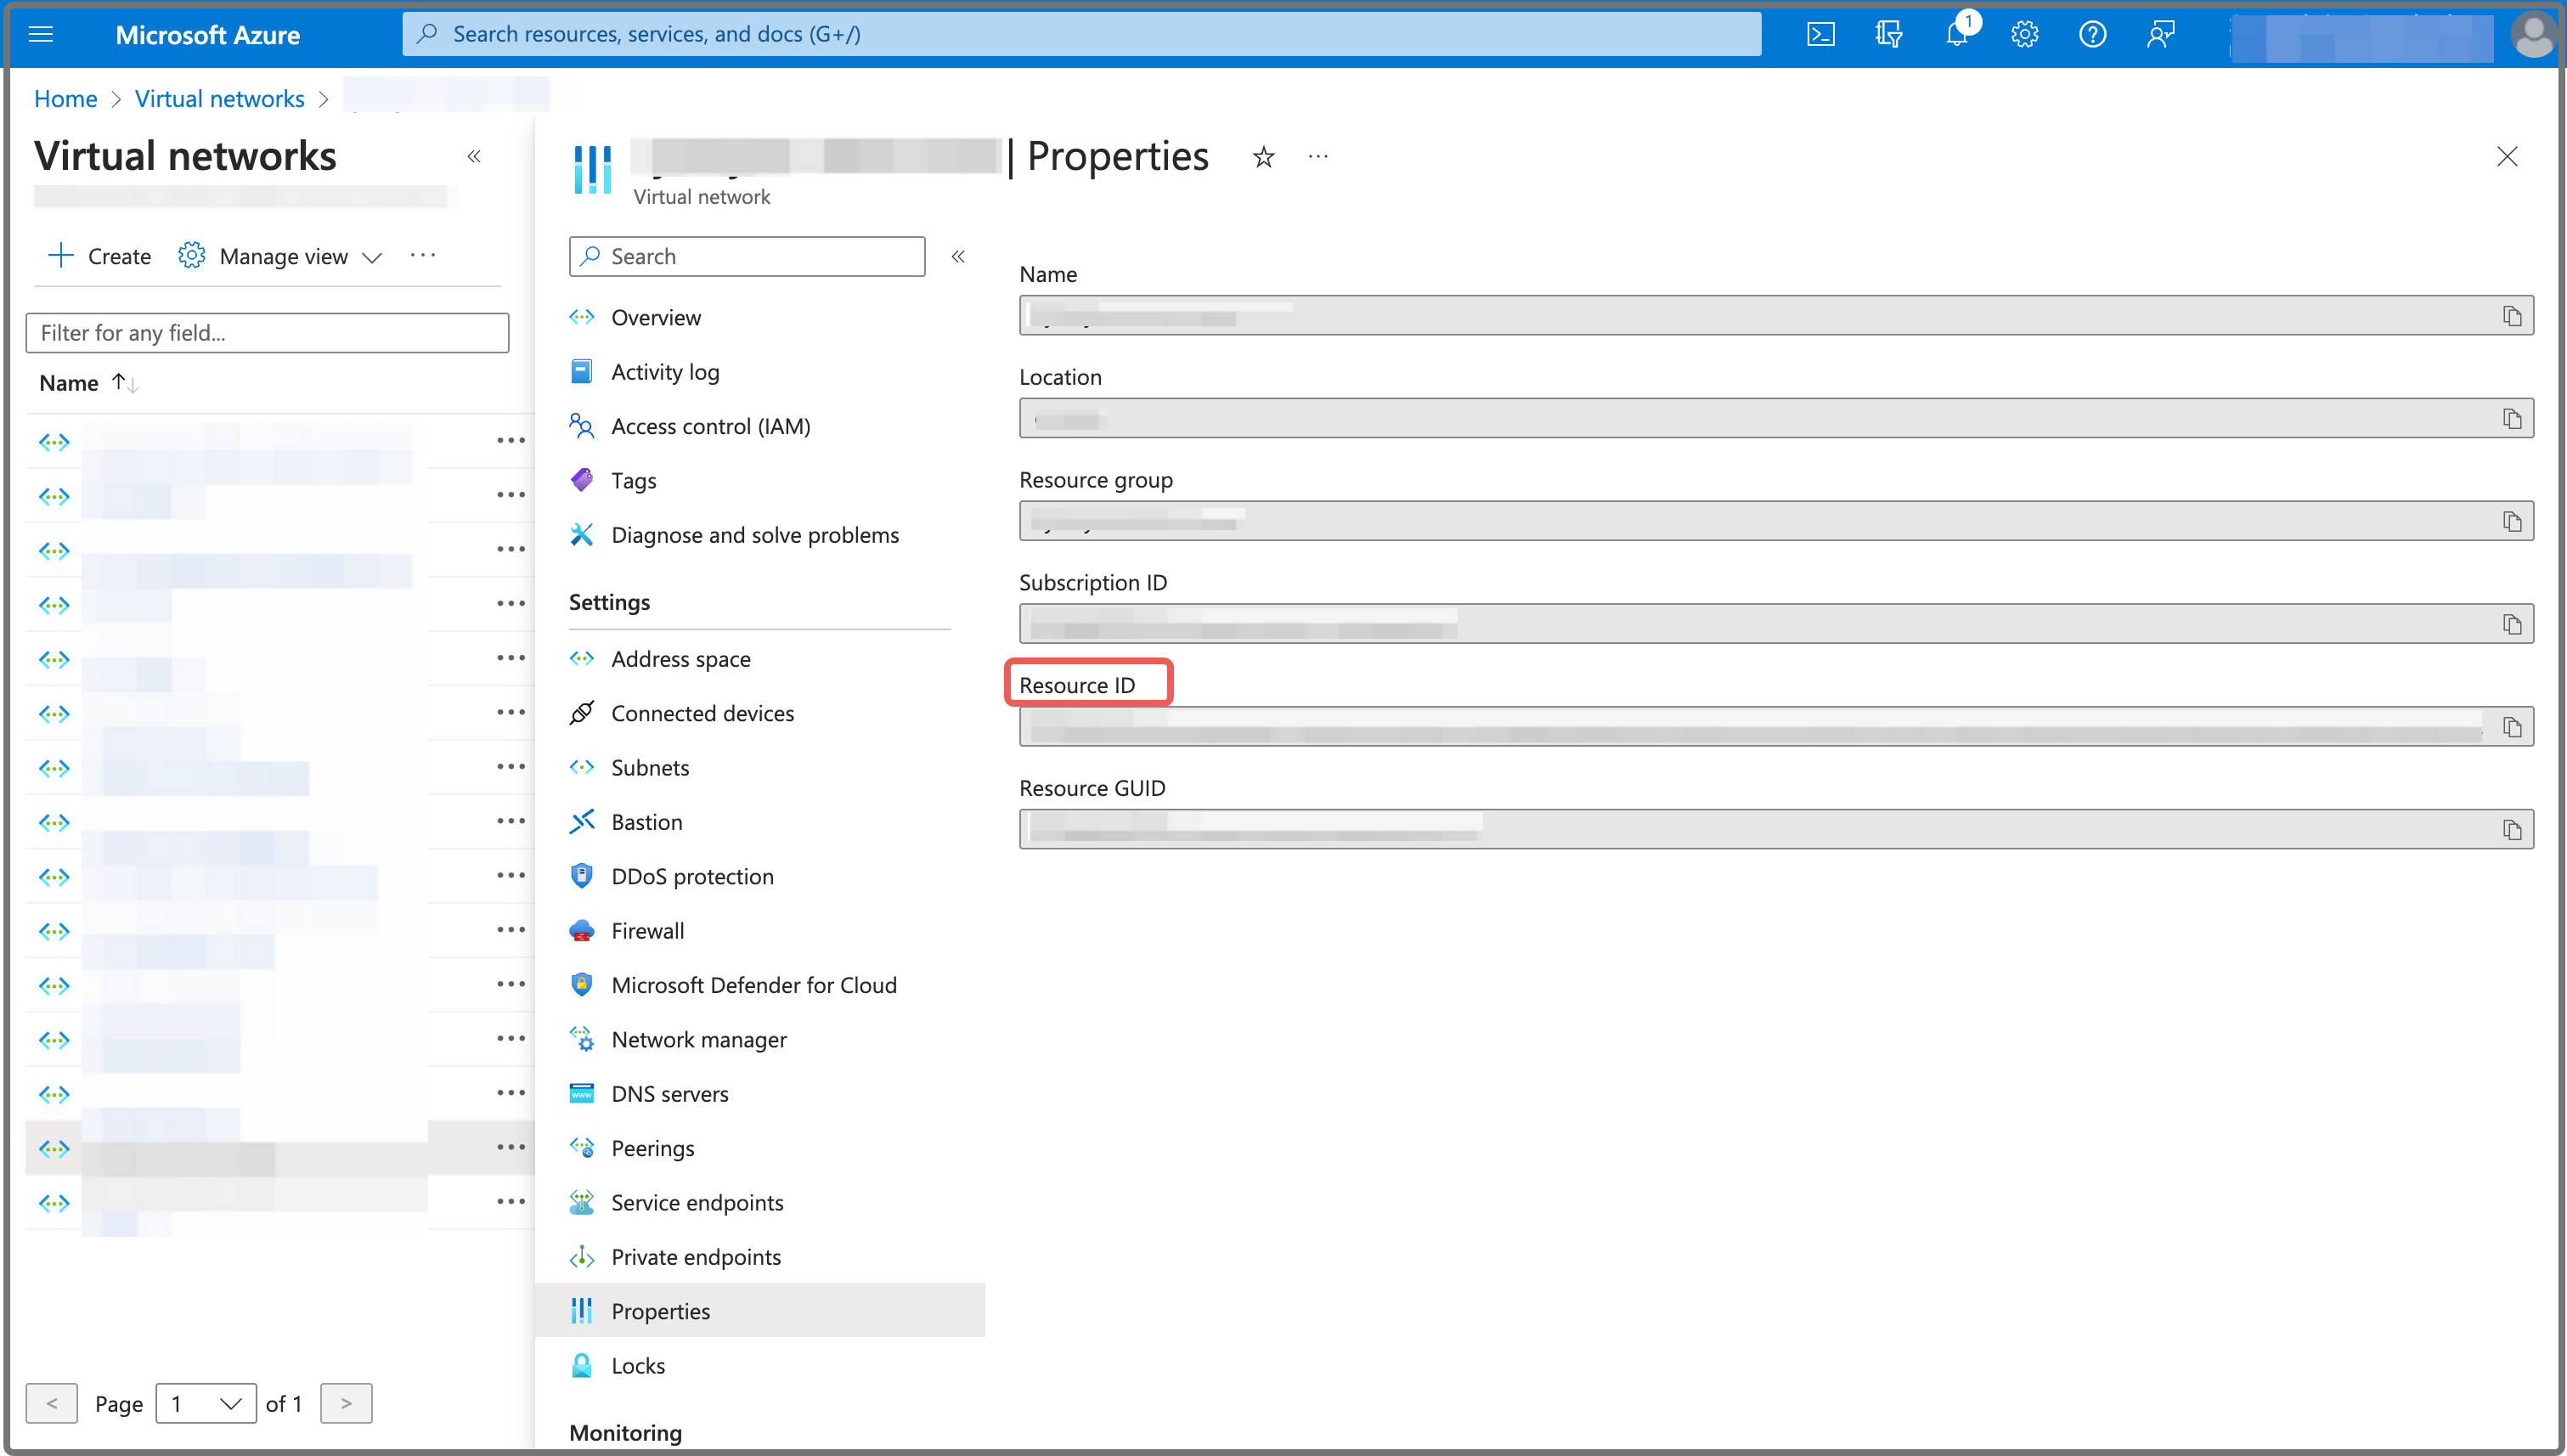Copy the Resource ID to clipboard
This screenshot has width=2567, height=1456.
click(2511, 727)
